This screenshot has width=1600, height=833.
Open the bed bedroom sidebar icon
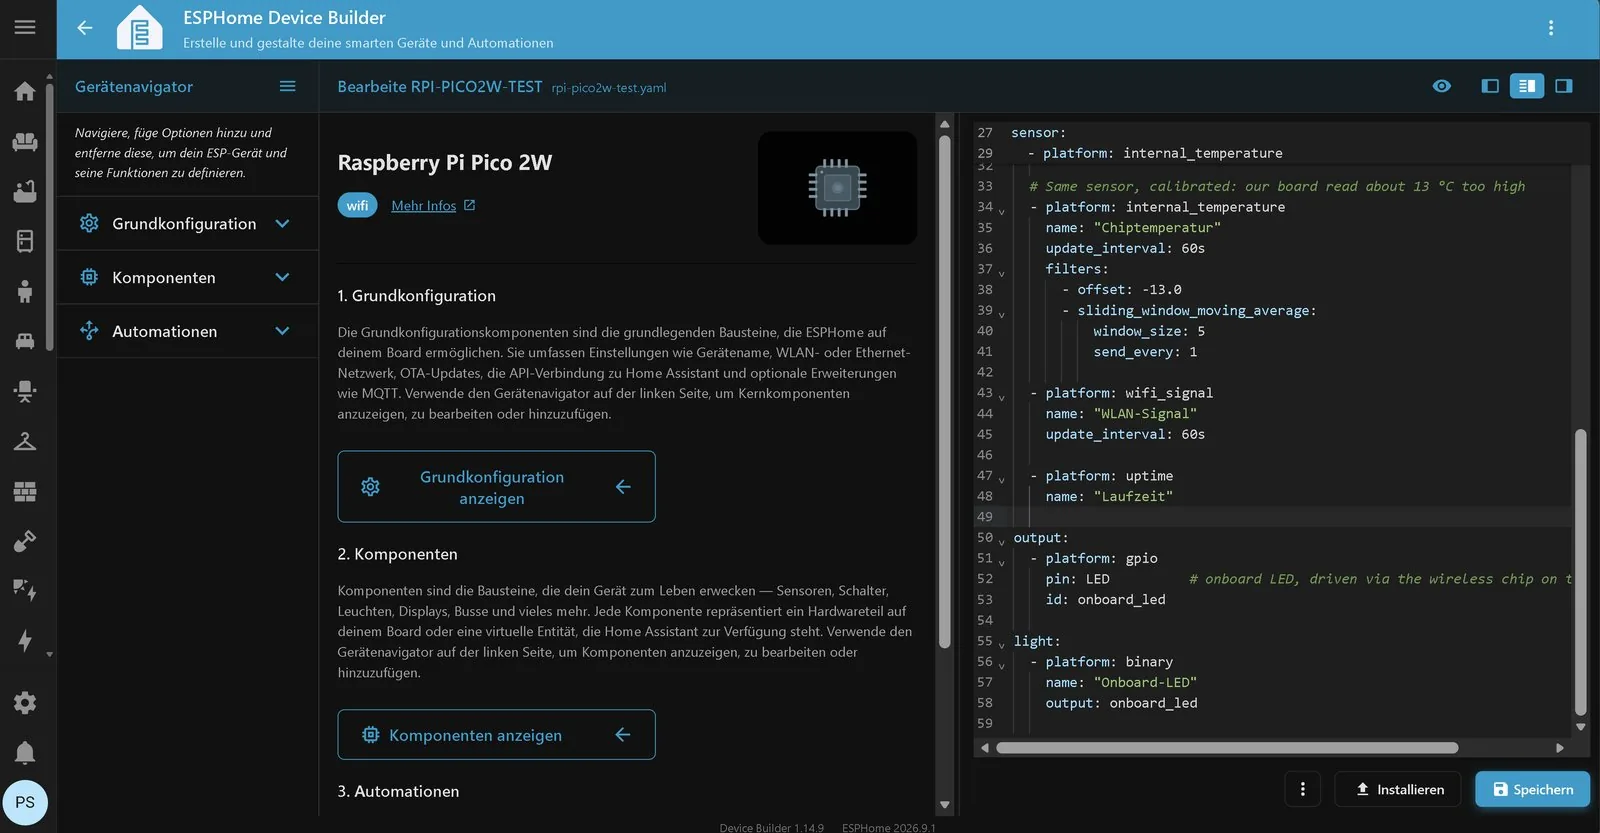(x=25, y=341)
